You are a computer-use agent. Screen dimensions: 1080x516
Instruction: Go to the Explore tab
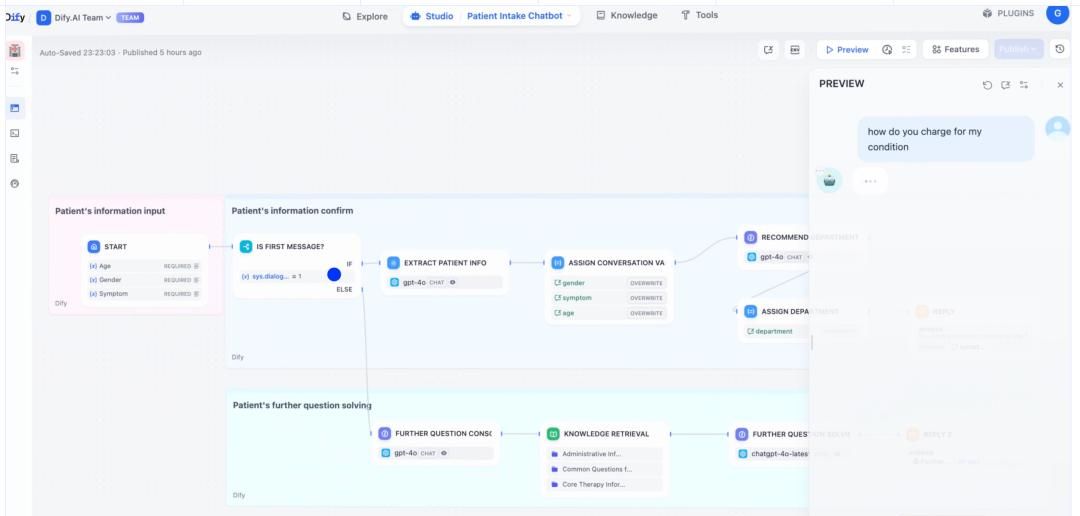(365, 15)
